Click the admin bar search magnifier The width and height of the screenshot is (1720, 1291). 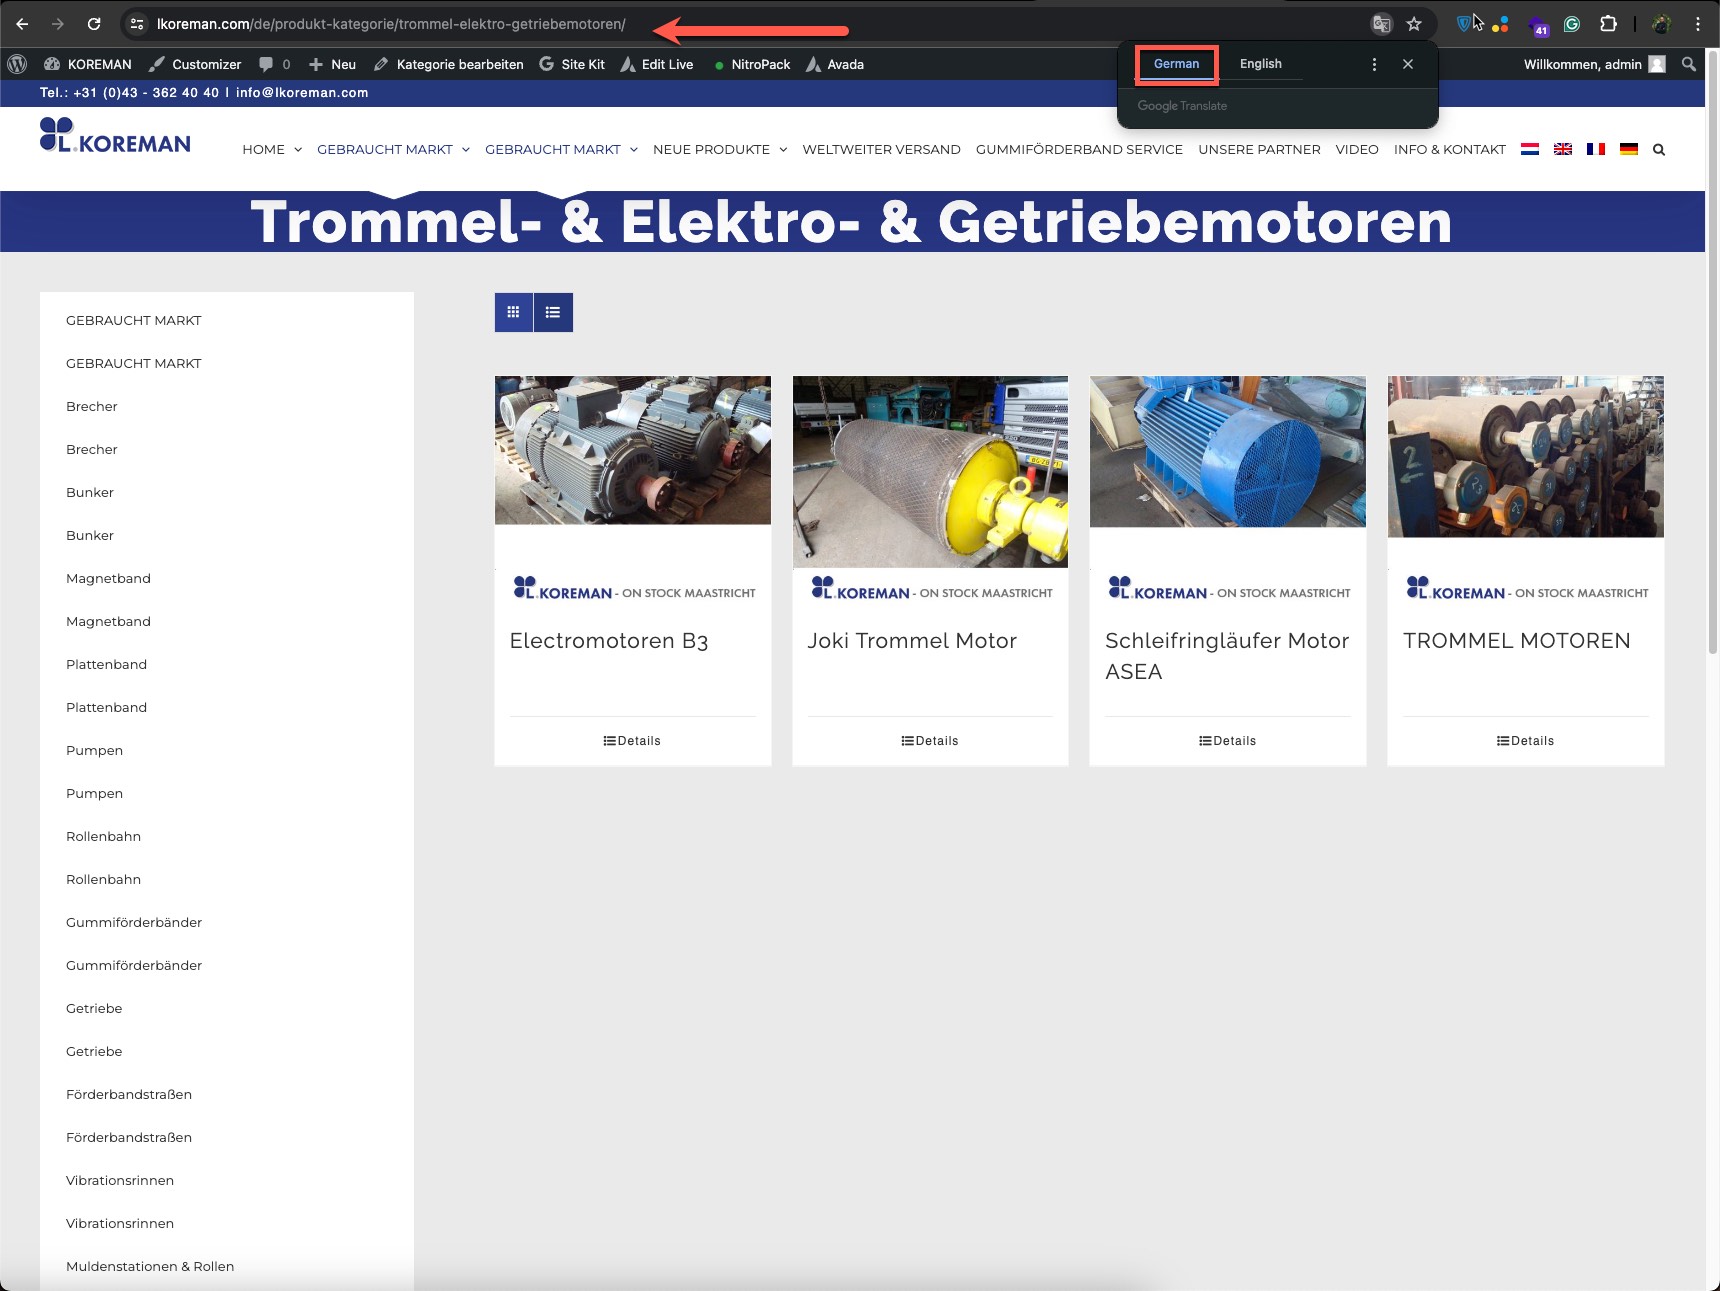pyautogui.click(x=1689, y=64)
